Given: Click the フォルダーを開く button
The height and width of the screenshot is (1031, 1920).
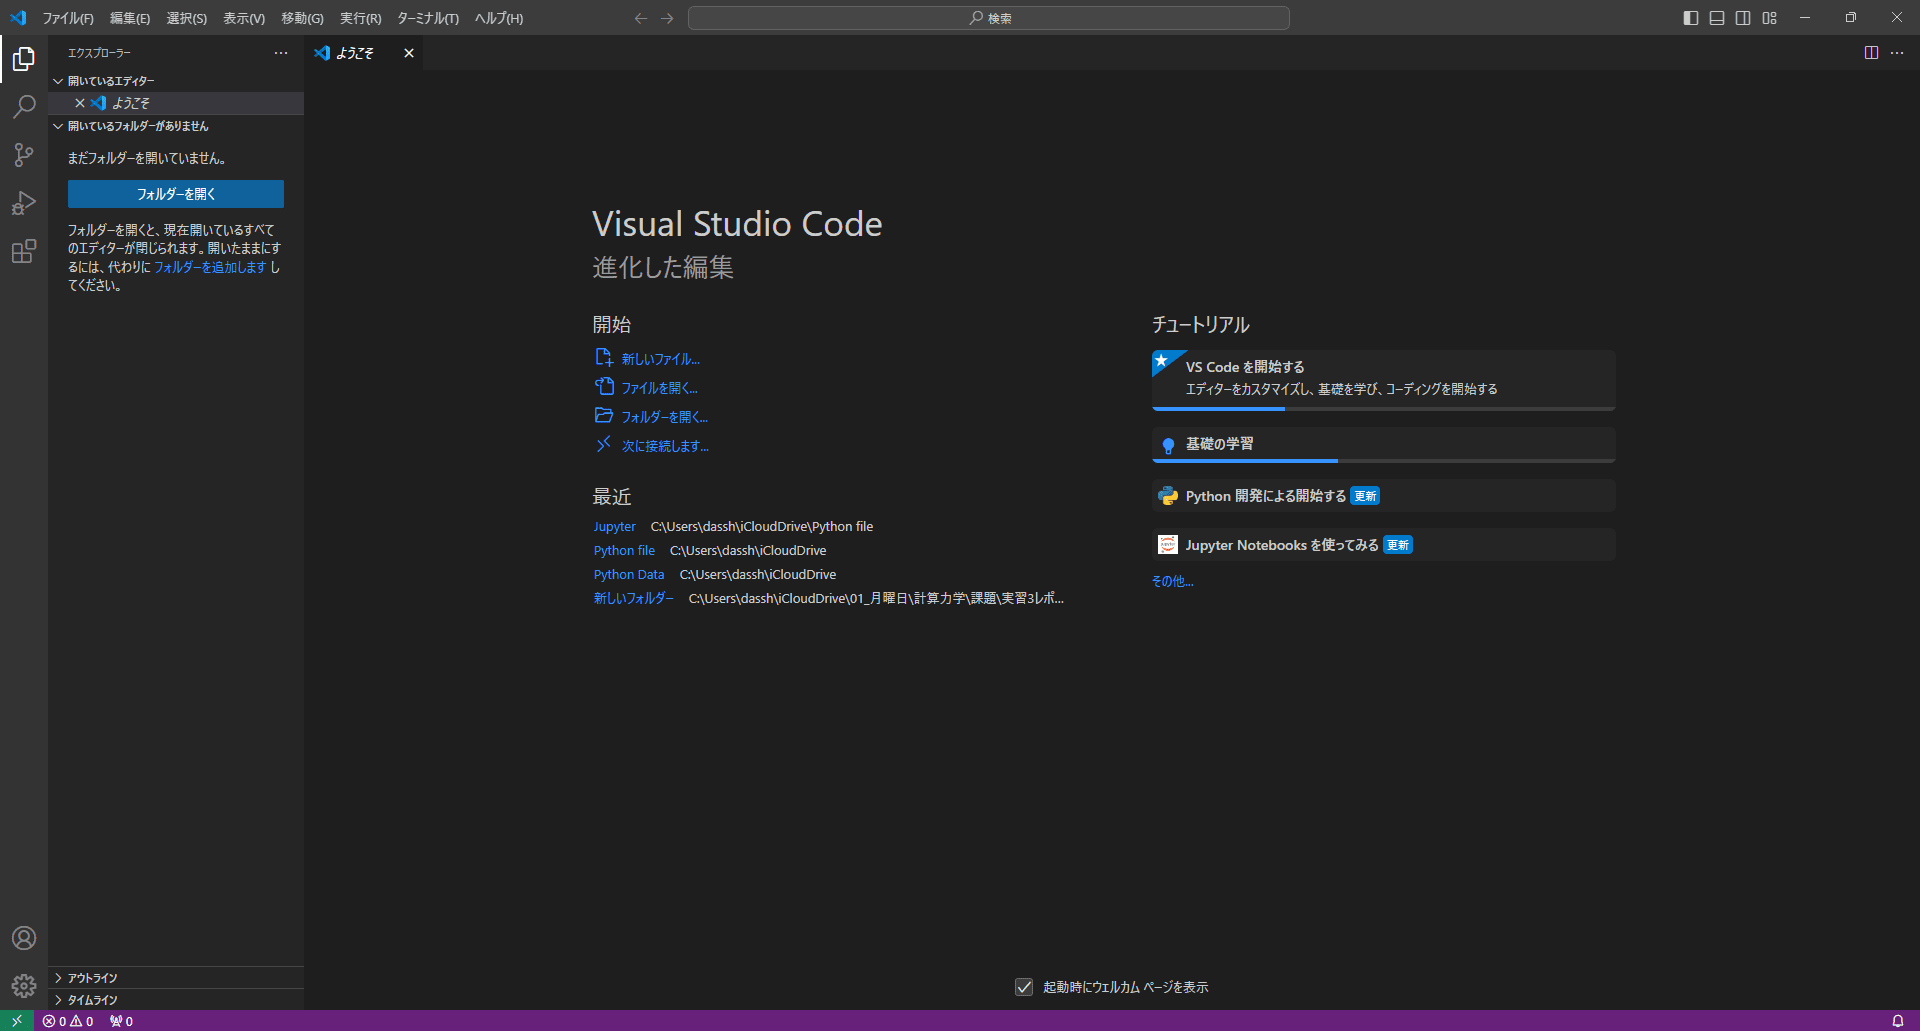Looking at the screenshot, I should click(175, 193).
